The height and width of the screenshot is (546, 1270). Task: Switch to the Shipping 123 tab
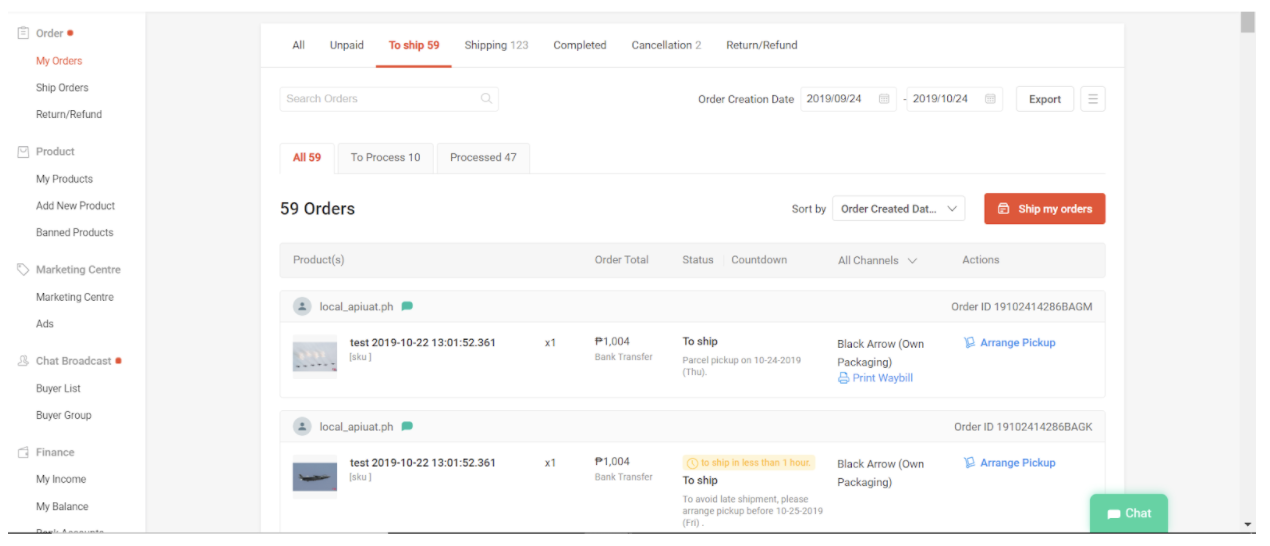pos(496,45)
